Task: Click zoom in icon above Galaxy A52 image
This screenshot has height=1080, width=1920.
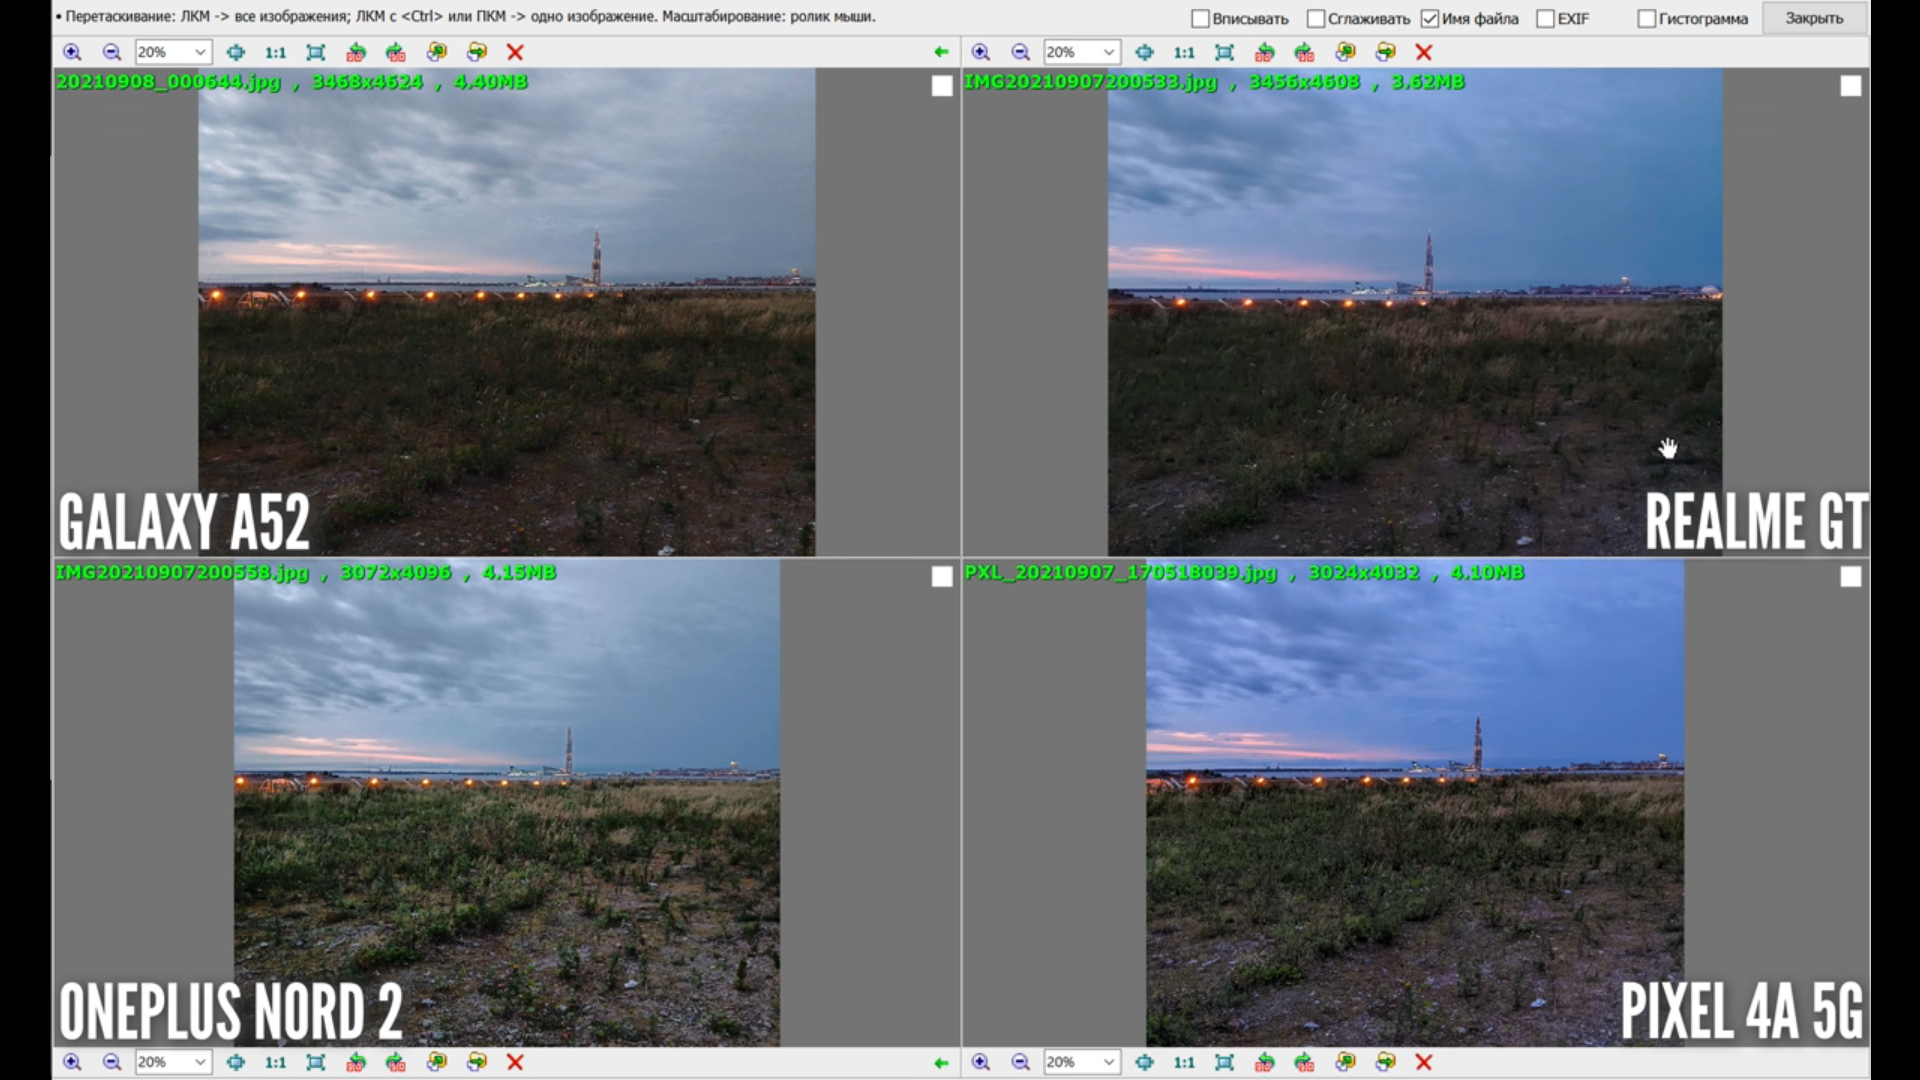Action: point(72,52)
